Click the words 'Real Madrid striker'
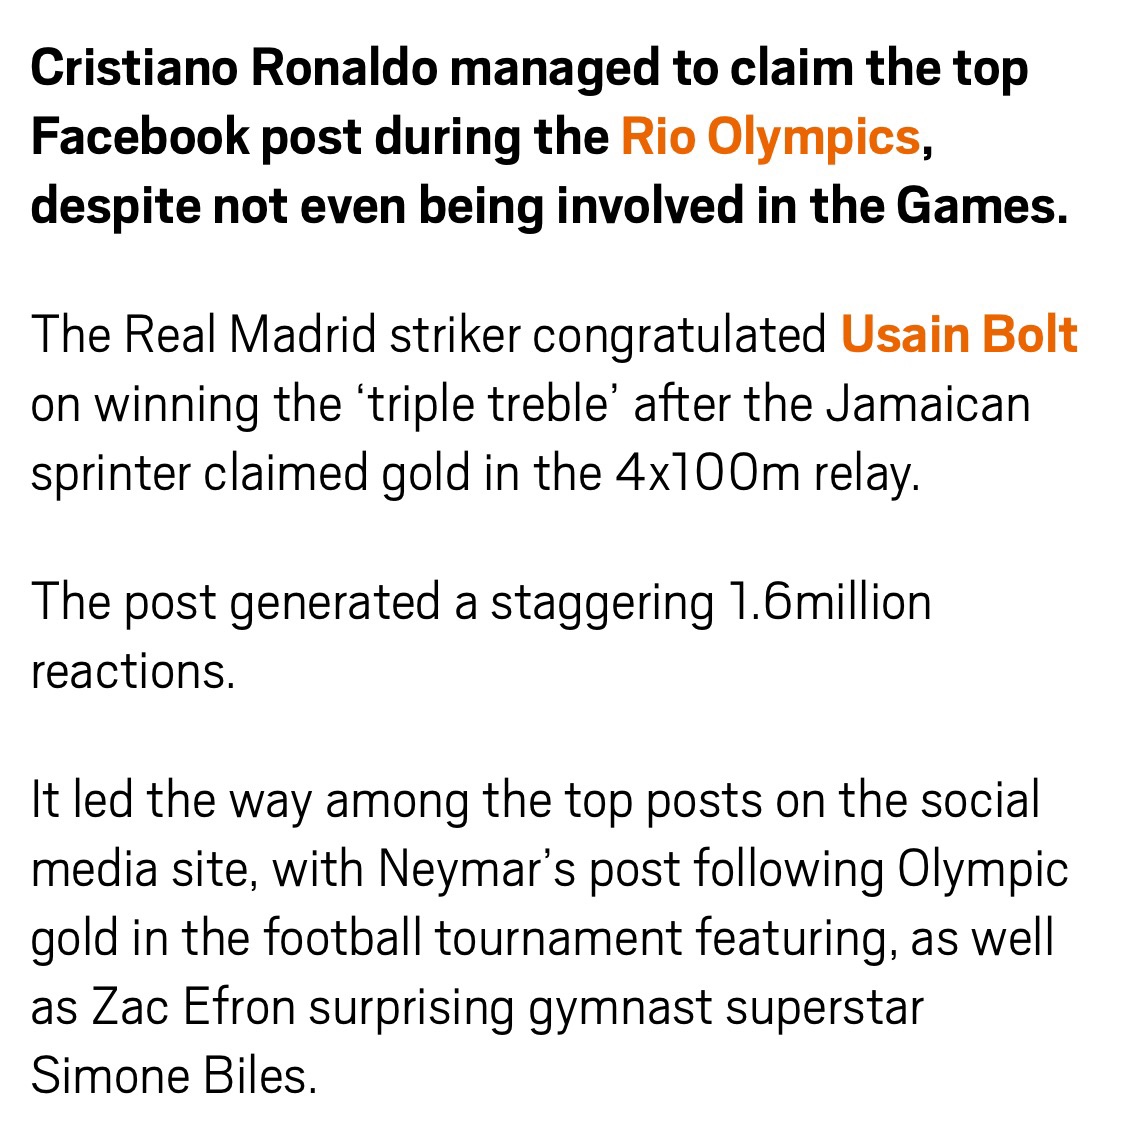The height and width of the screenshot is (1144, 1125). coord(322,336)
